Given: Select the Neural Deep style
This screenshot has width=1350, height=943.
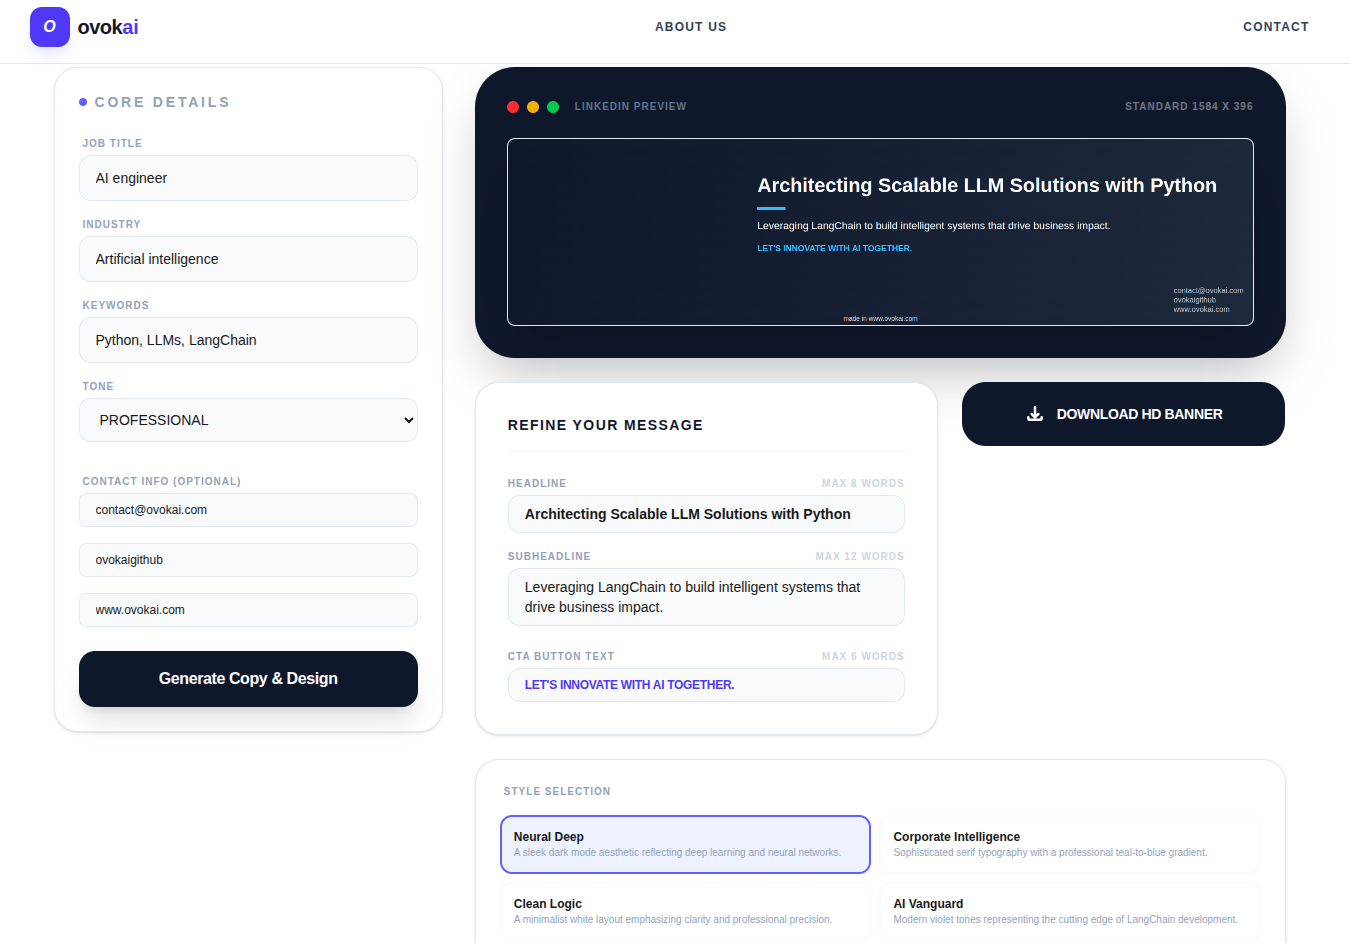Looking at the screenshot, I should pyautogui.click(x=685, y=844).
